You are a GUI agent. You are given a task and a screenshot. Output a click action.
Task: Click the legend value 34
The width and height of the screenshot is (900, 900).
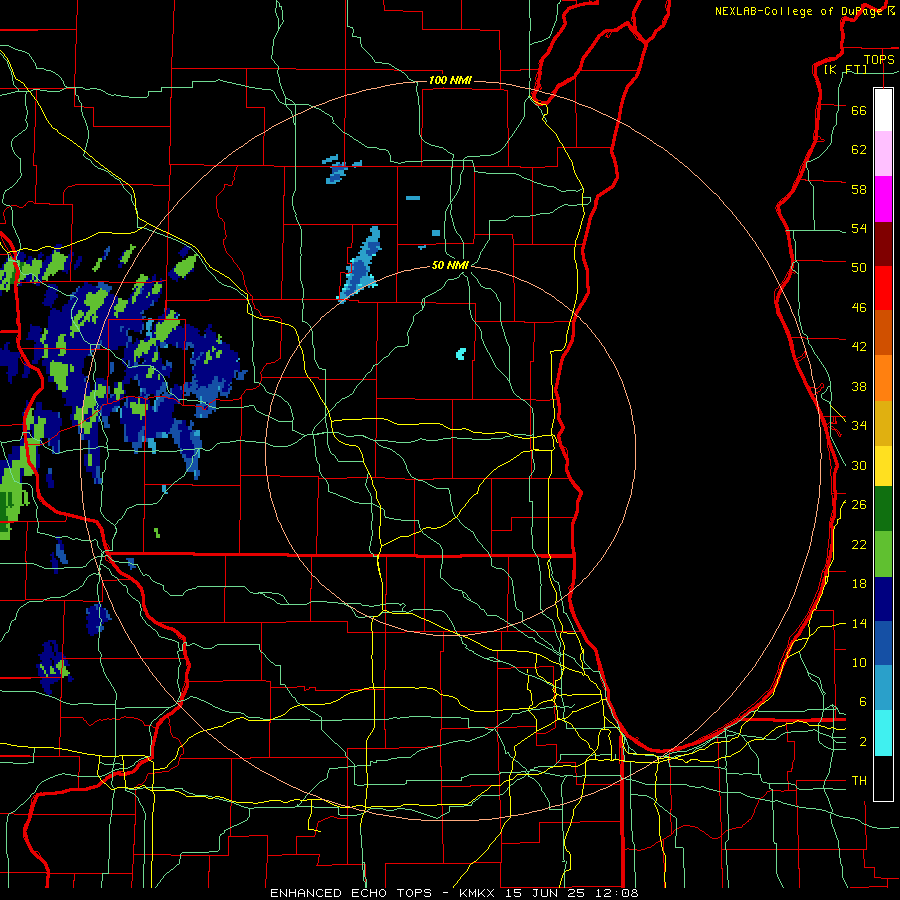click(859, 426)
